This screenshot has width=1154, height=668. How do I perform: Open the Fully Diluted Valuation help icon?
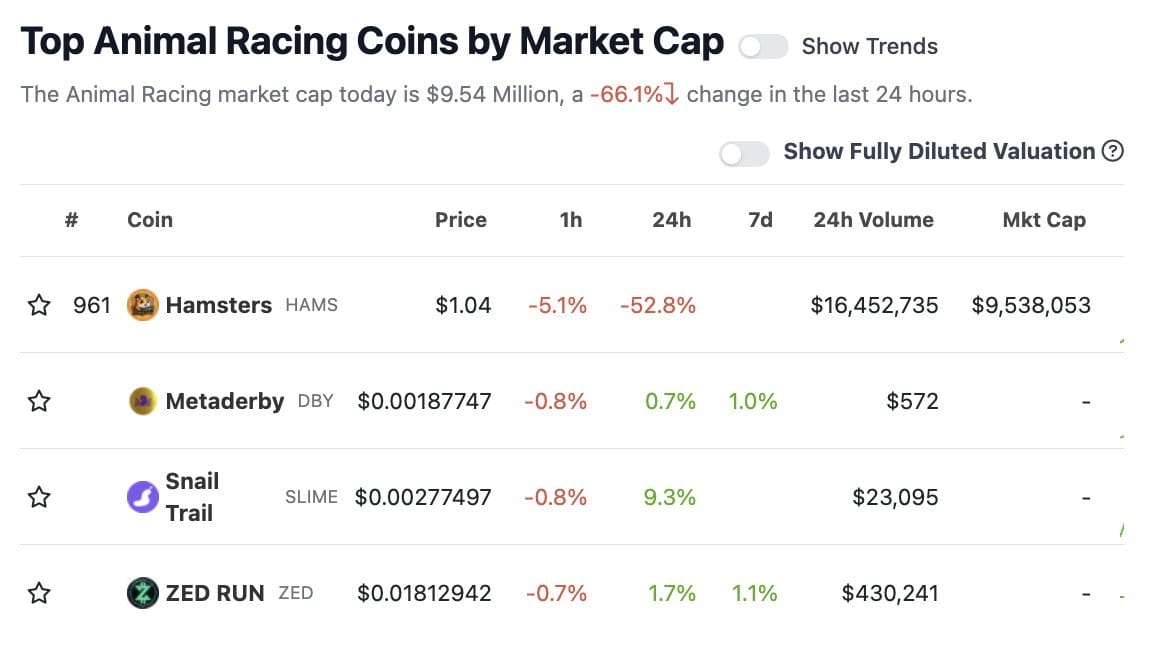point(1113,151)
